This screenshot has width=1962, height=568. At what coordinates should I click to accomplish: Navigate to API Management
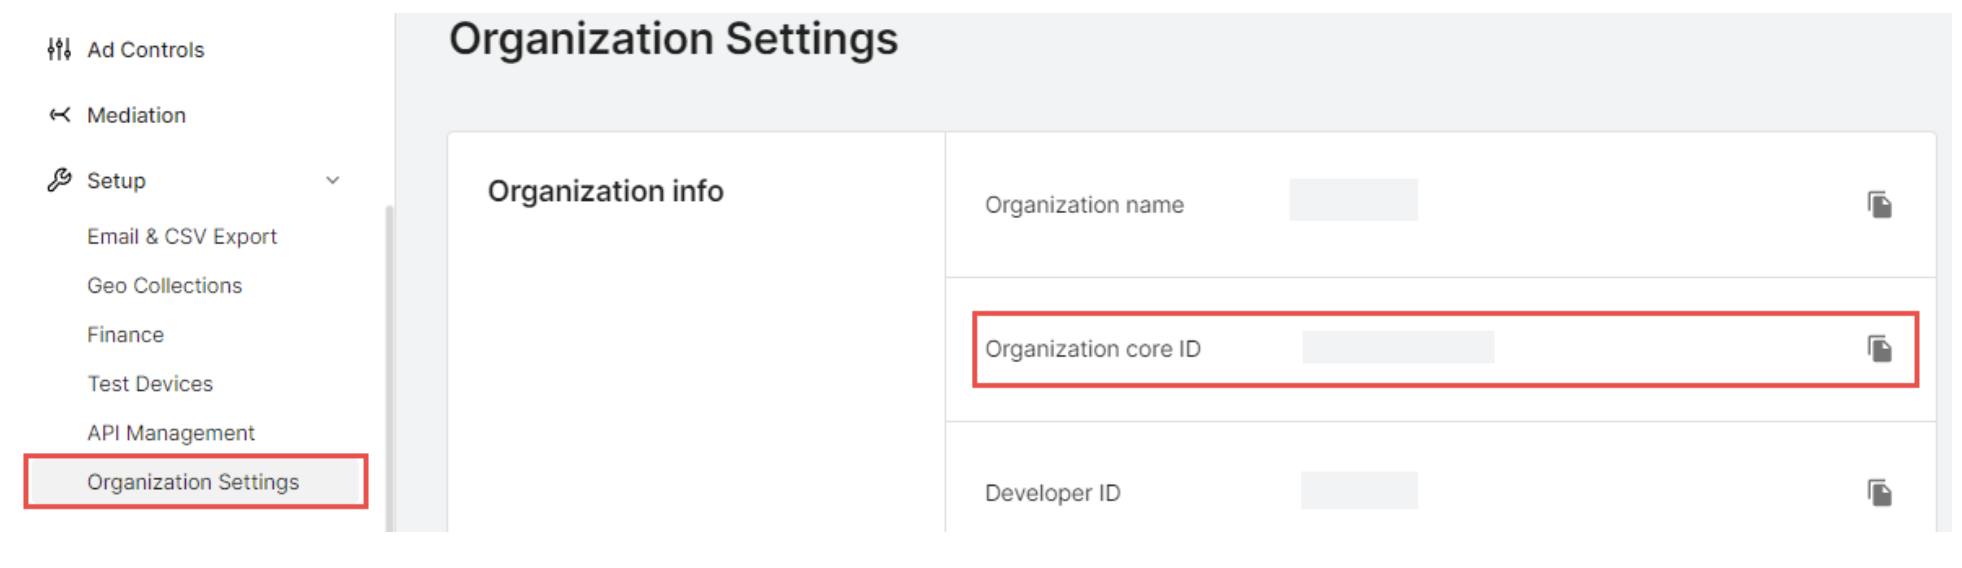tap(170, 433)
